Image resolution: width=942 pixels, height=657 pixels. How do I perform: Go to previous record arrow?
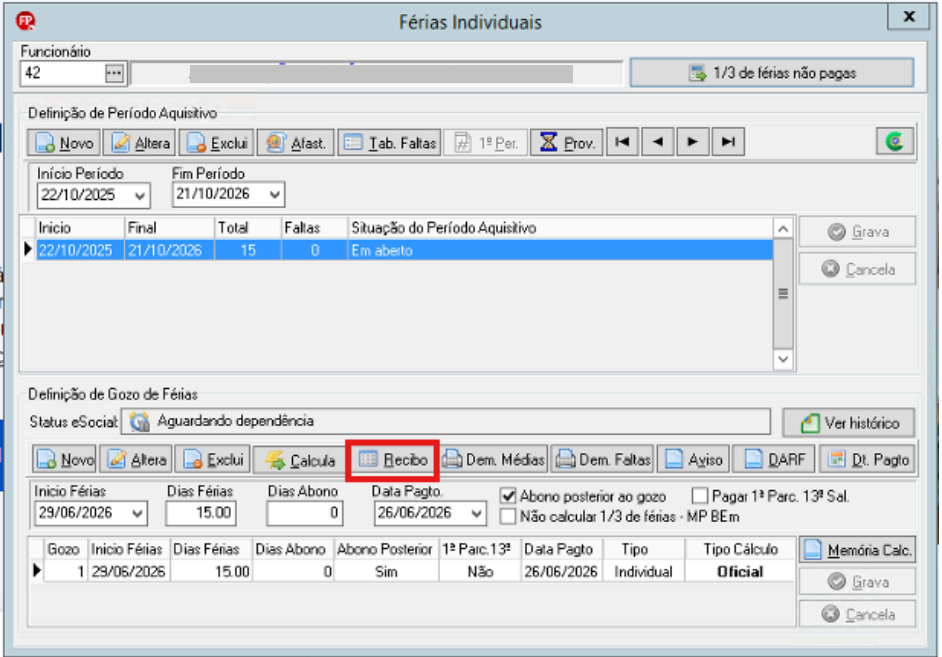[x=658, y=142]
